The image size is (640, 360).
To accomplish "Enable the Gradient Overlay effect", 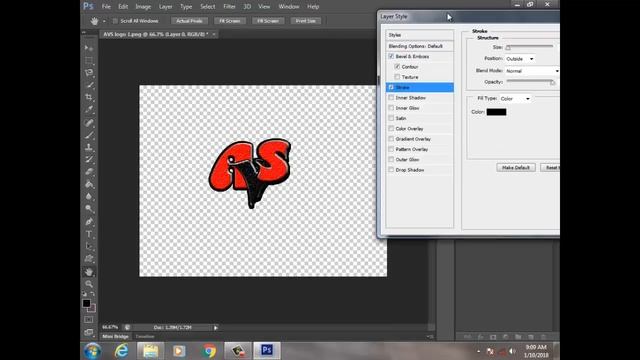I will [391, 139].
